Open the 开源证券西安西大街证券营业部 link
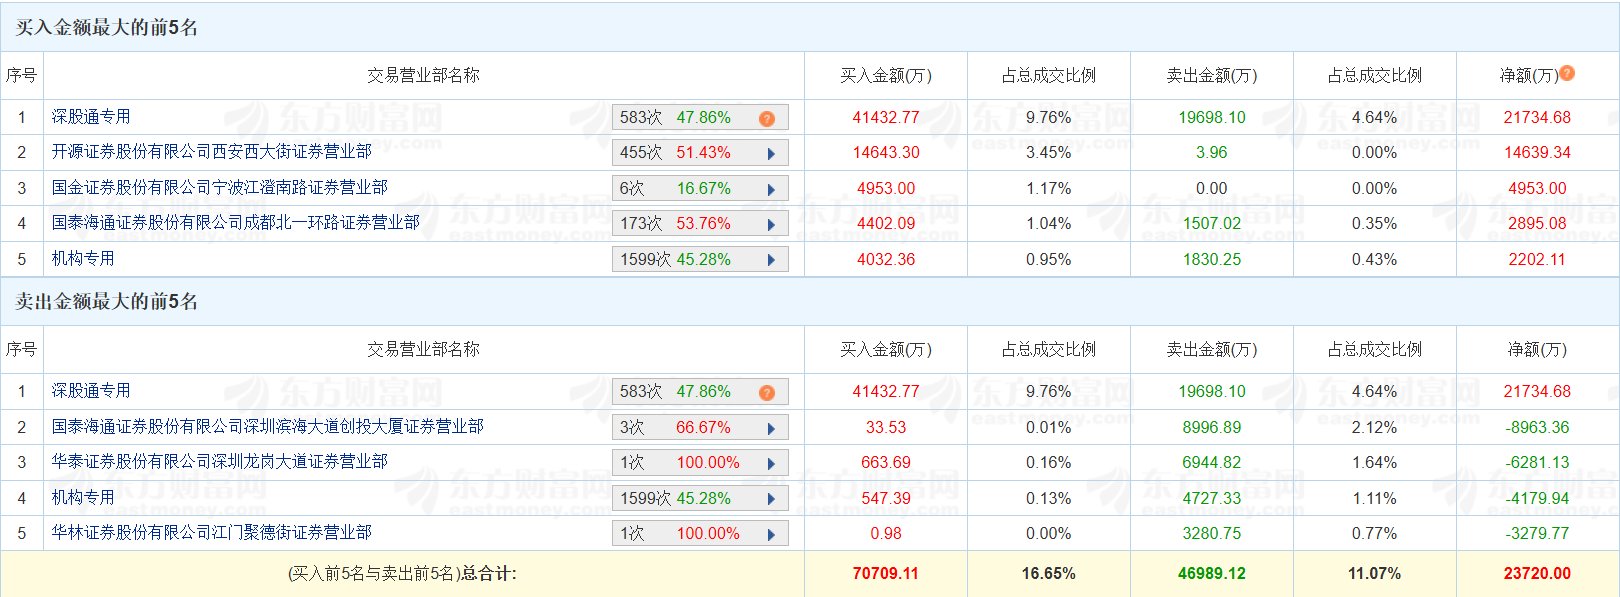This screenshot has height=597, width=1620. [x=211, y=152]
